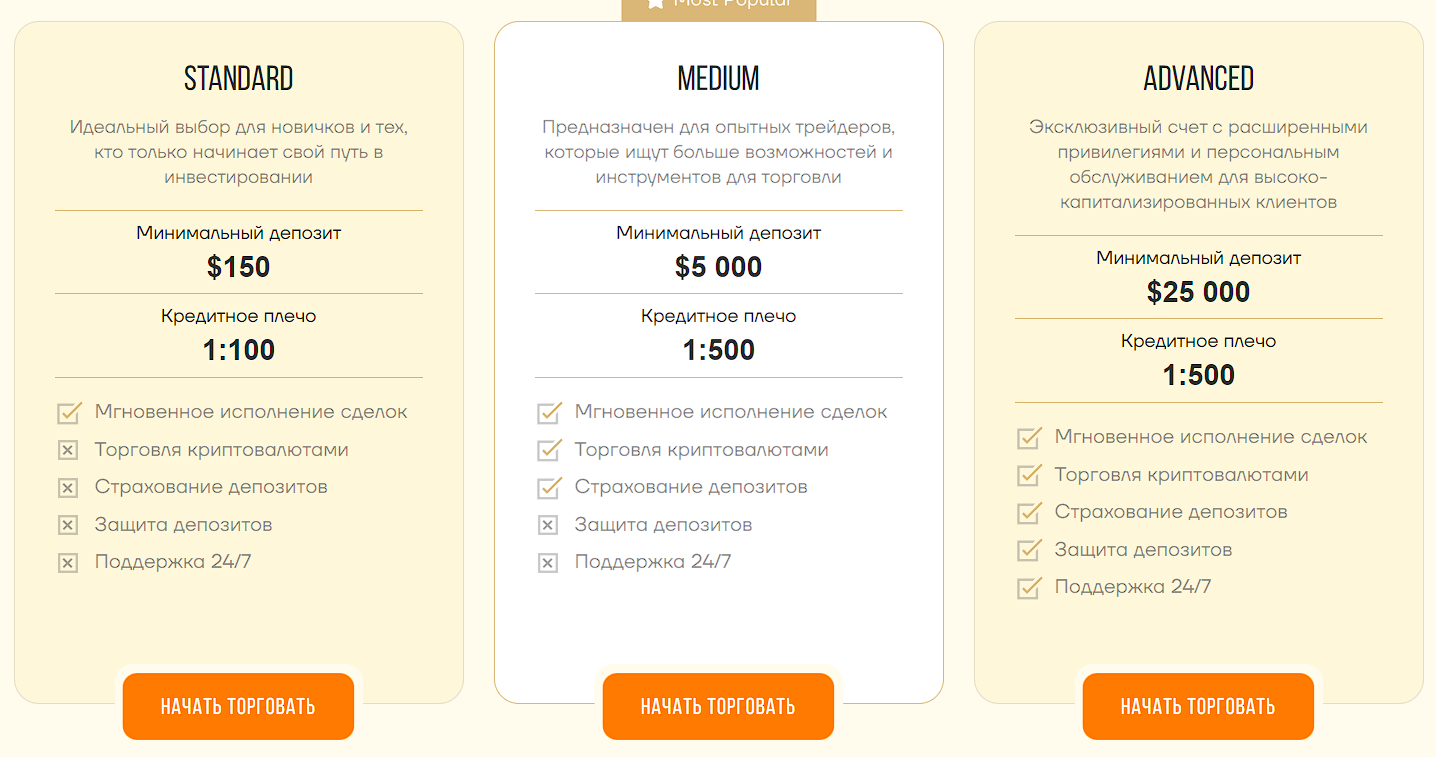
Task: Click the 1:100 leverage value in Standard
Action: point(239,350)
